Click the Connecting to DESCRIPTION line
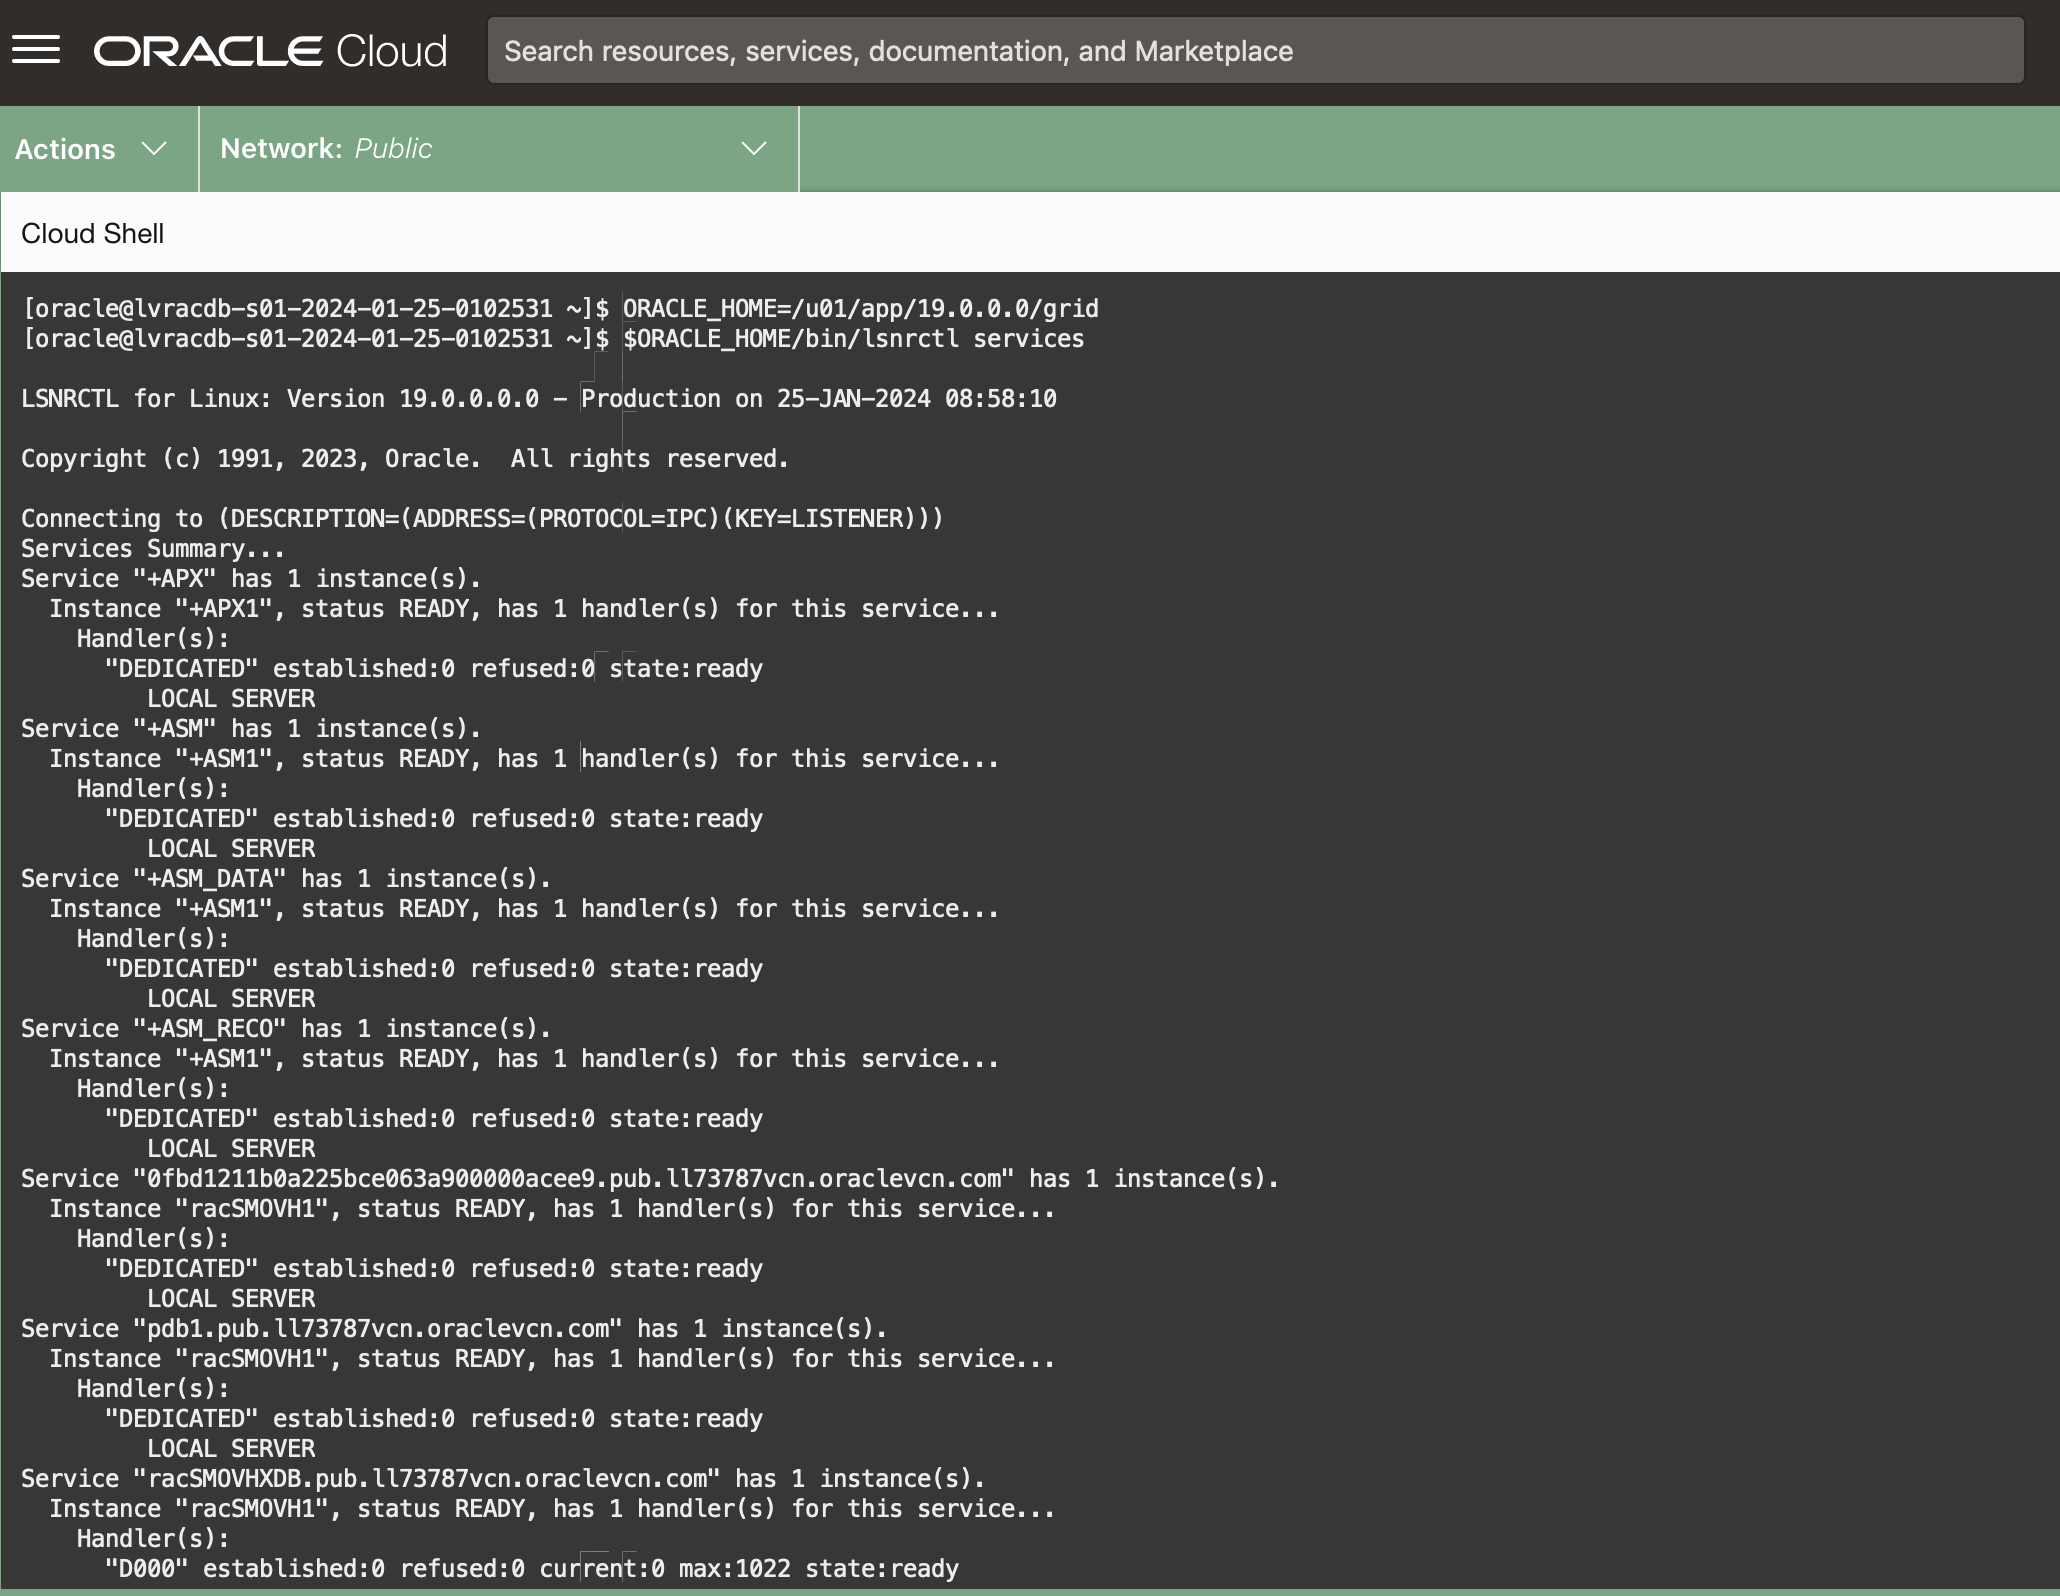Screen dimensions: 2060x1596 point(481,519)
